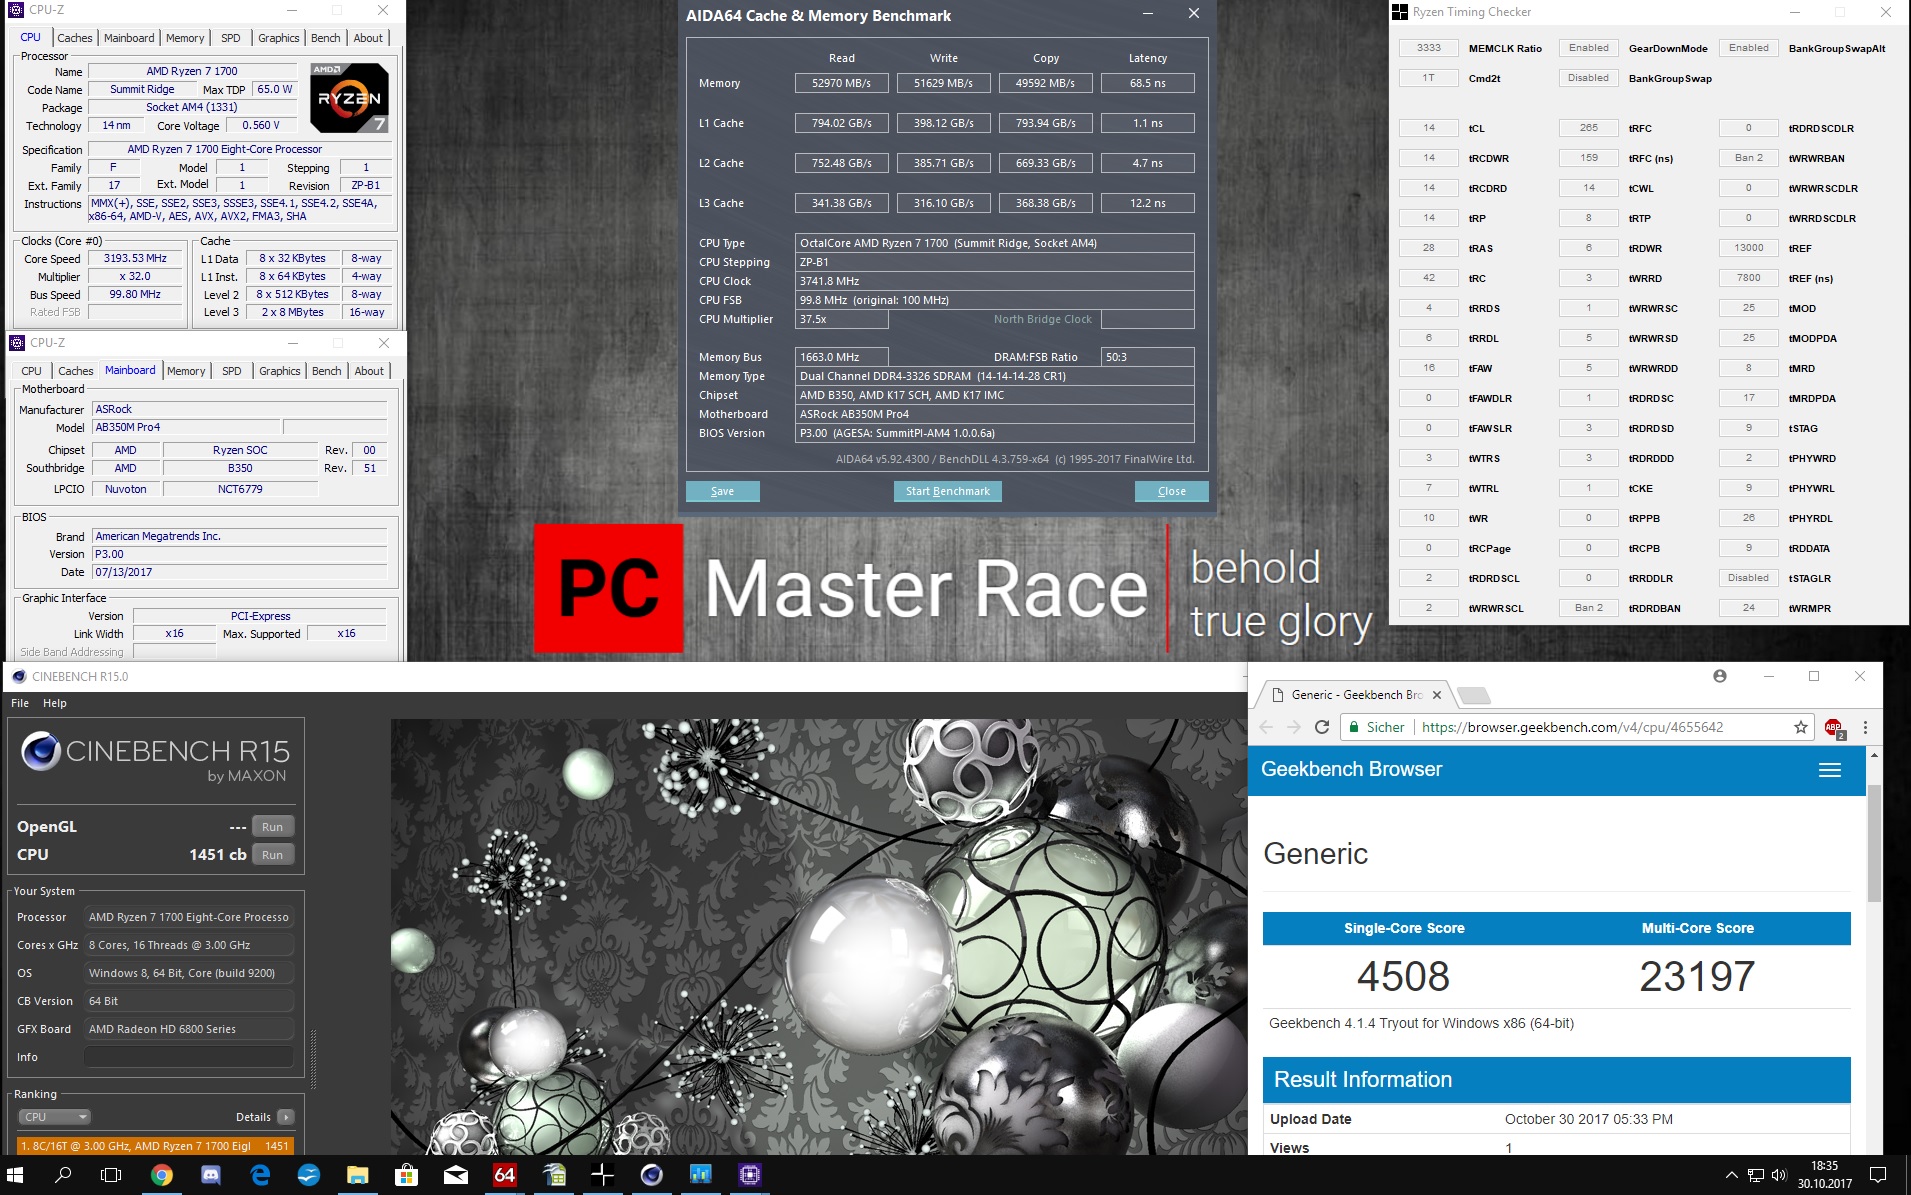Bookmark the page with the star icon
This screenshot has height=1195, width=1911.
click(1801, 727)
